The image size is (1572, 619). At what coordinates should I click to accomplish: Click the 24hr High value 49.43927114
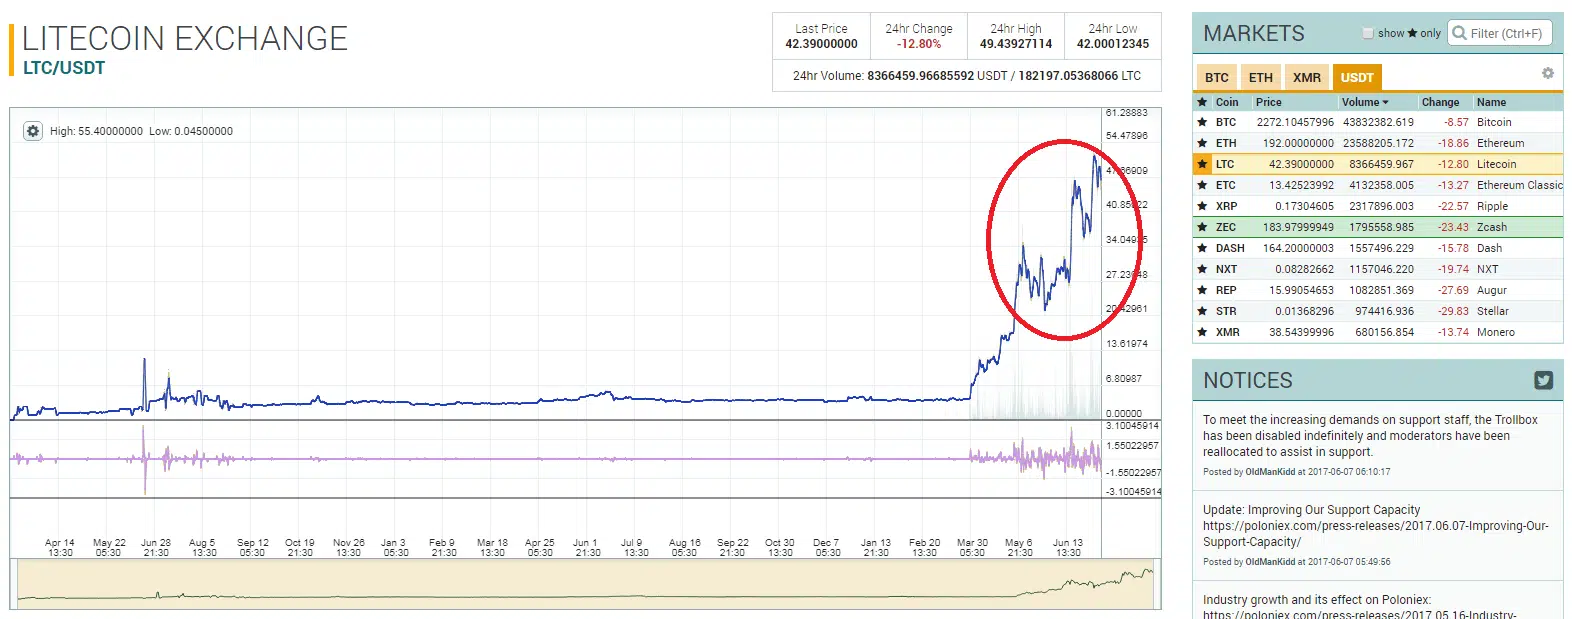pos(1016,44)
